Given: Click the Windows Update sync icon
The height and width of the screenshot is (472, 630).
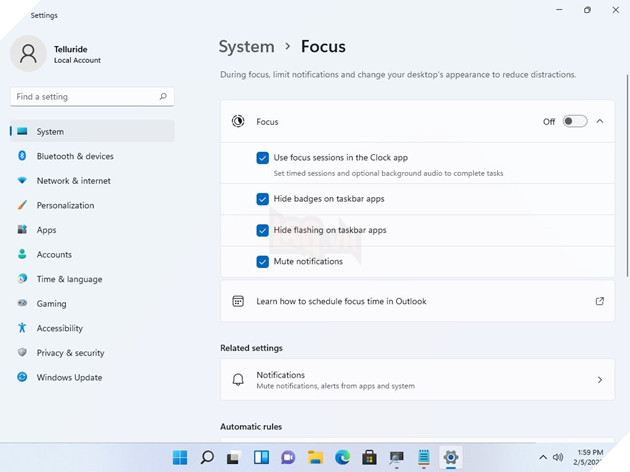Looking at the screenshot, I should 22,377.
